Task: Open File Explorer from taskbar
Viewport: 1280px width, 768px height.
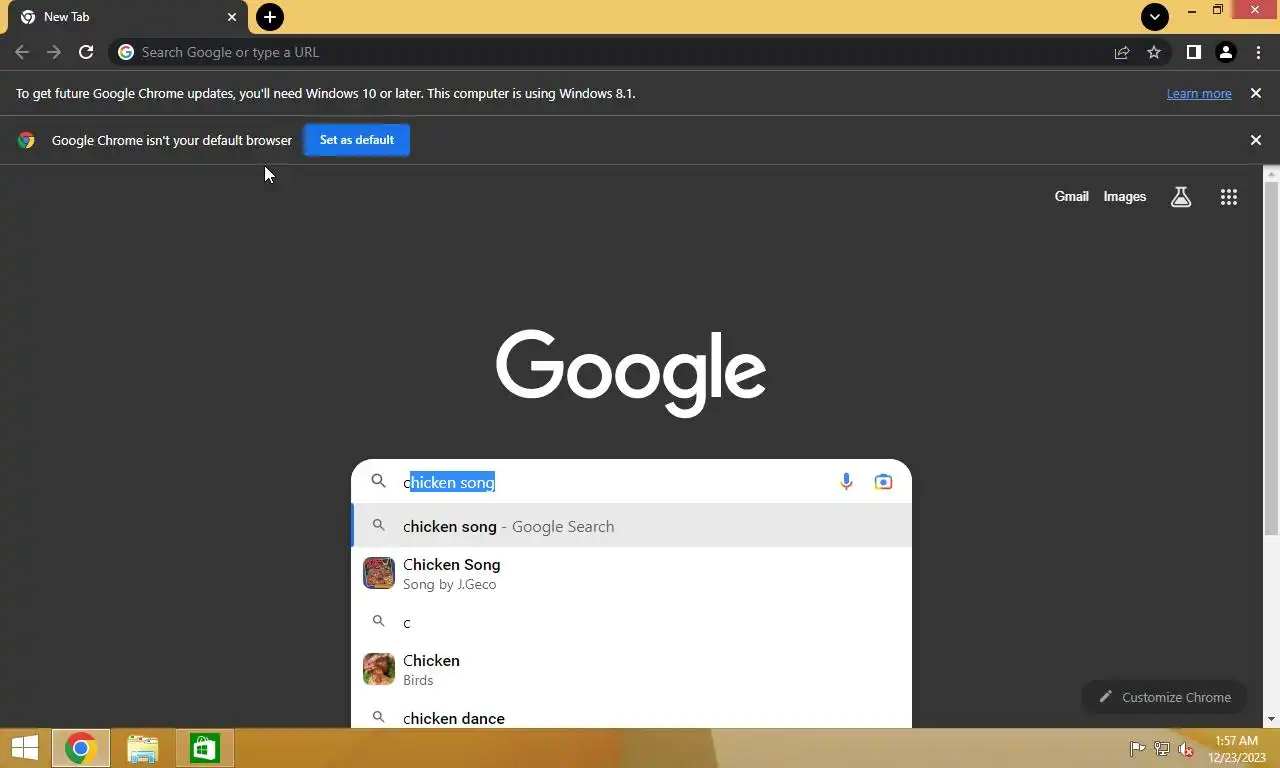Action: coord(143,748)
